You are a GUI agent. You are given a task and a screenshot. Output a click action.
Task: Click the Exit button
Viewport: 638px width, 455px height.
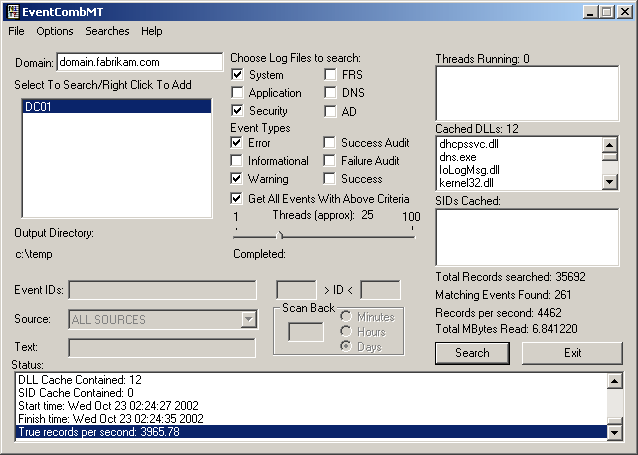coord(572,353)
